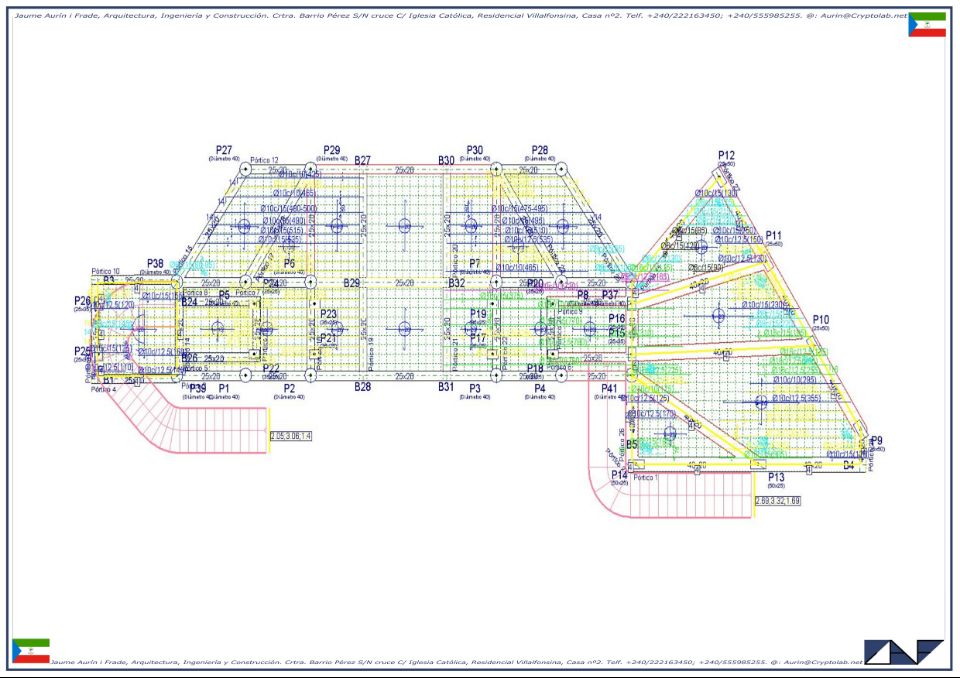Click the B29 label in the central slab
960x678 pixels.
click(351, 283)
